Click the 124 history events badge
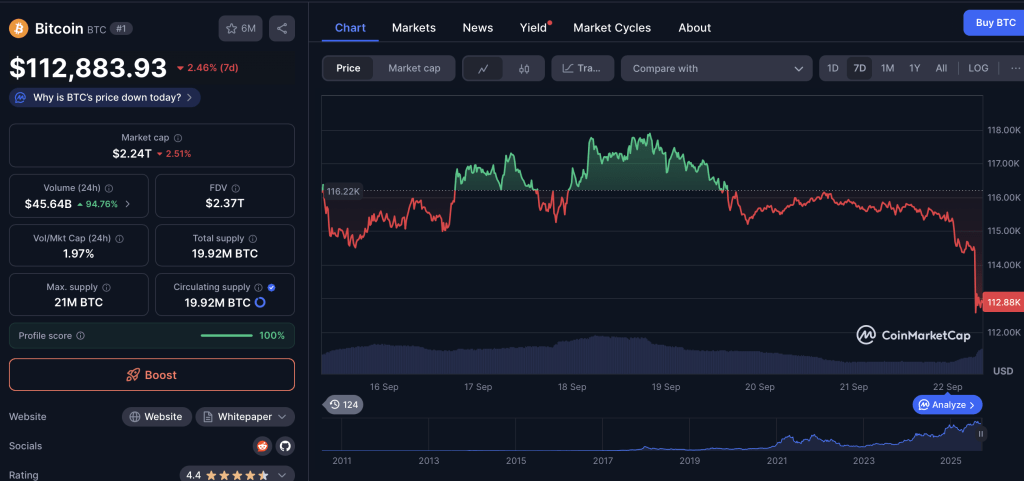 click(x=344, y=405)
